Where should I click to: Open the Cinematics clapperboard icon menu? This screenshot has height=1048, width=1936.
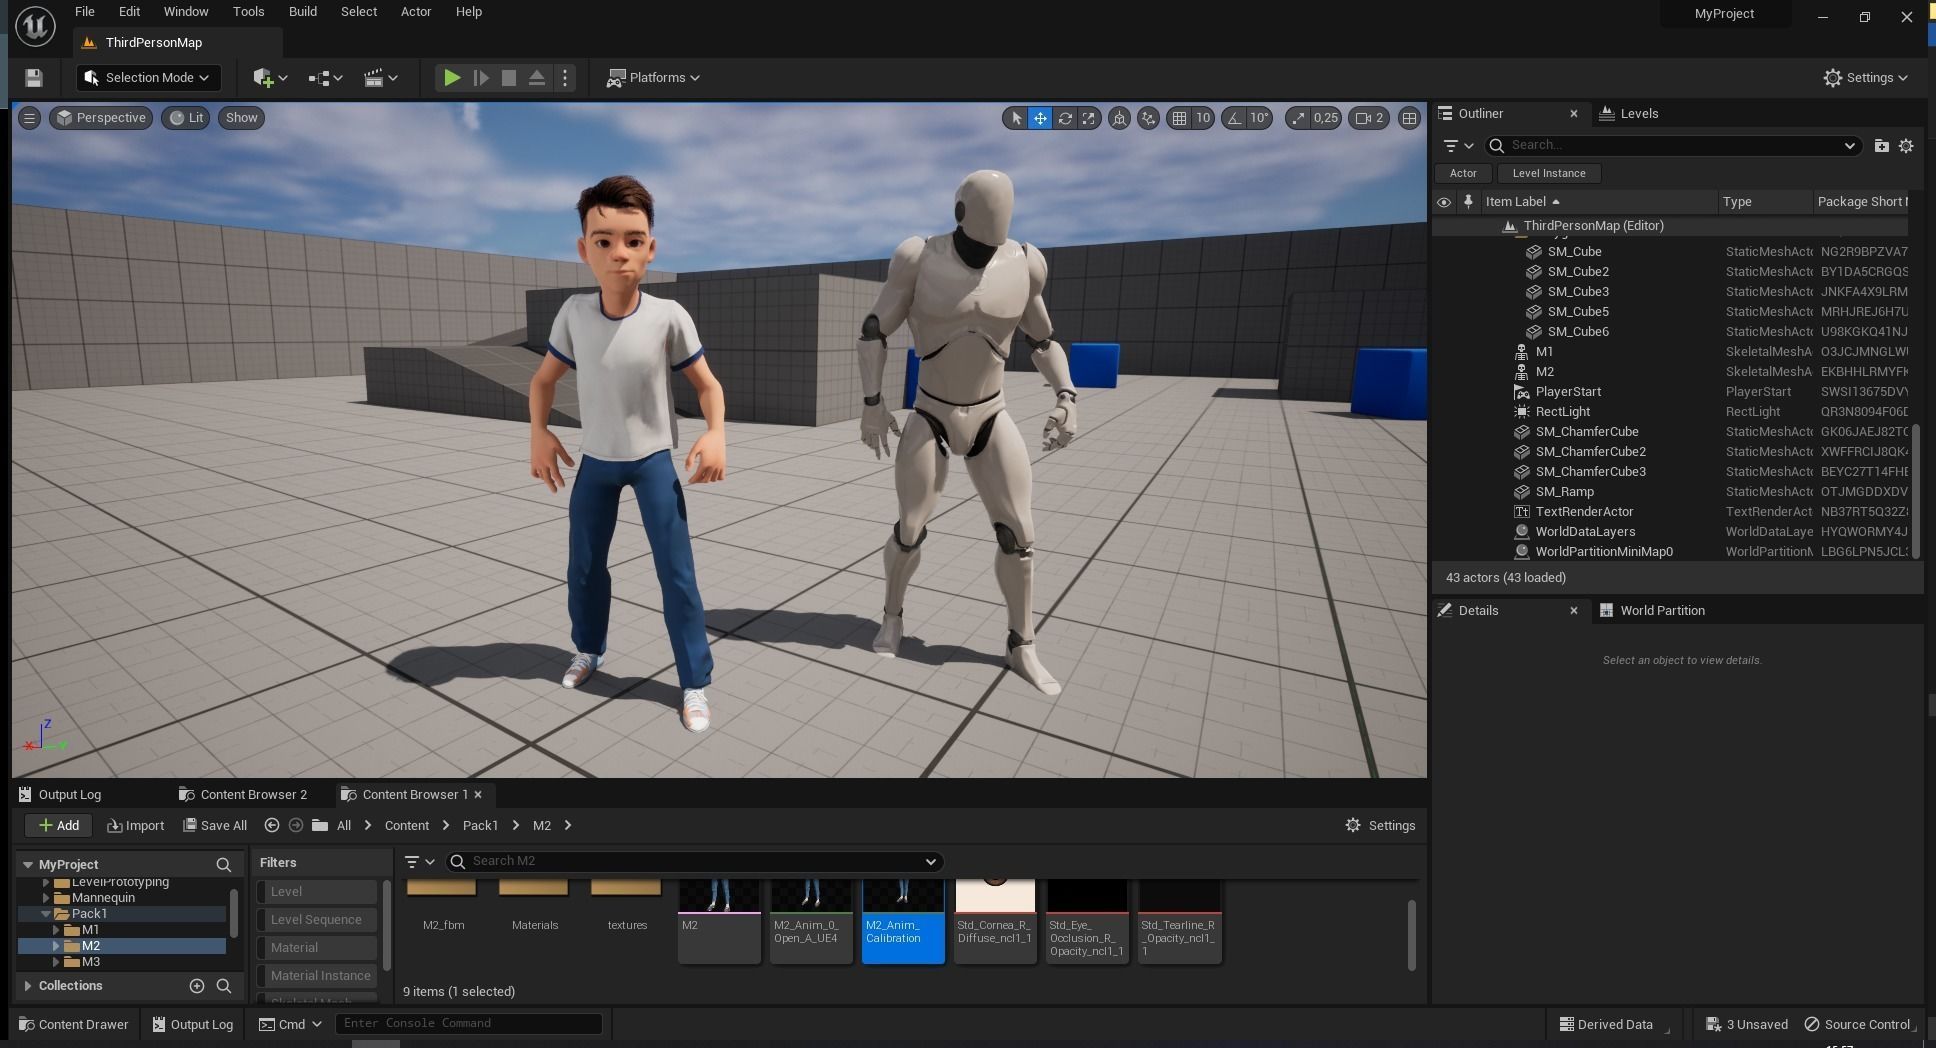click(x=380, y=78)
